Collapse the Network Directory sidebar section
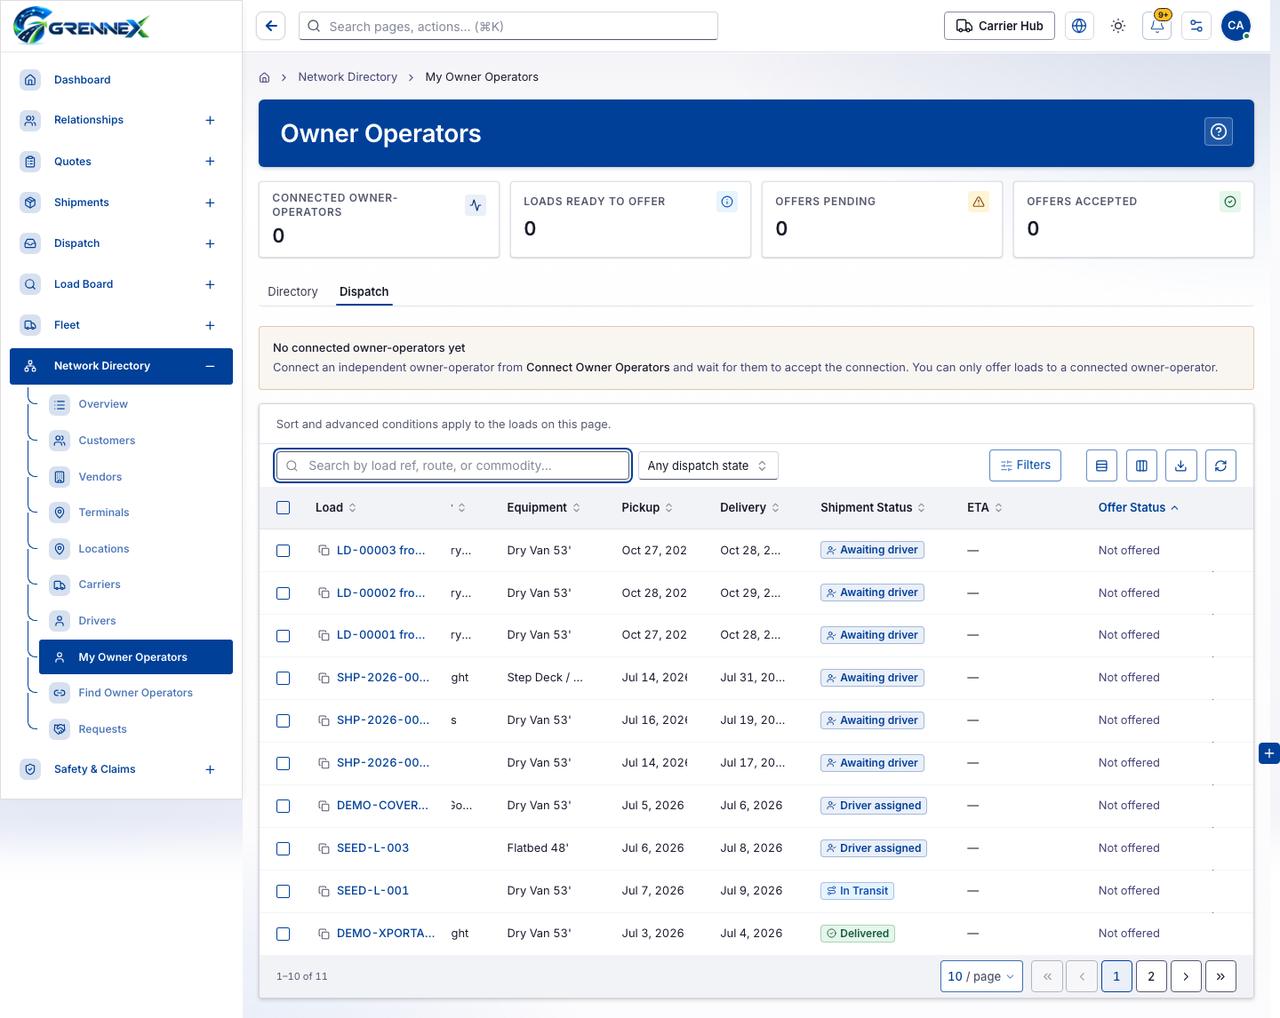 pyautogui.click(x=210, y=366)
